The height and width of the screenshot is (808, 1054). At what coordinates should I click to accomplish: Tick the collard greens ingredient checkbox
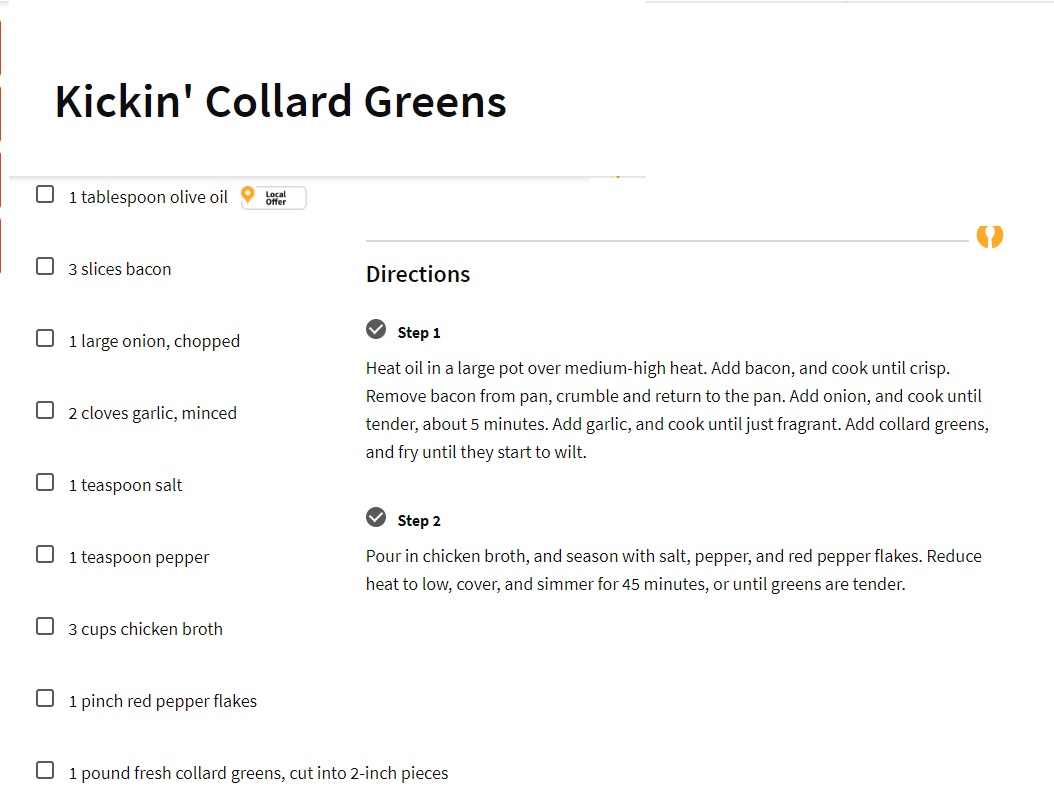pyautogui.click(x=45, y=770)
